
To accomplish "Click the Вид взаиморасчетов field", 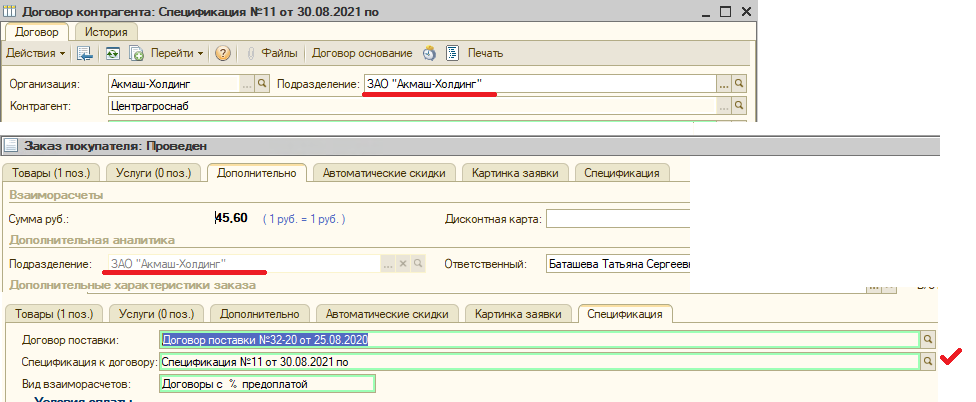I will [x=268, y=384].
